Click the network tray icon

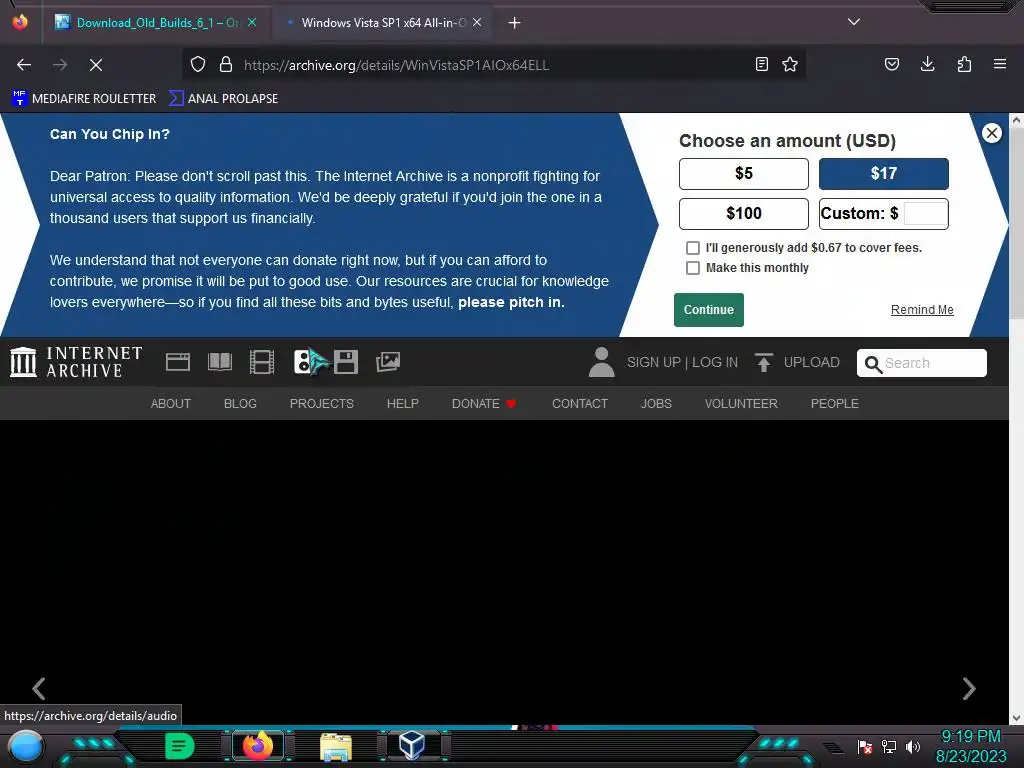pos(889,746)
